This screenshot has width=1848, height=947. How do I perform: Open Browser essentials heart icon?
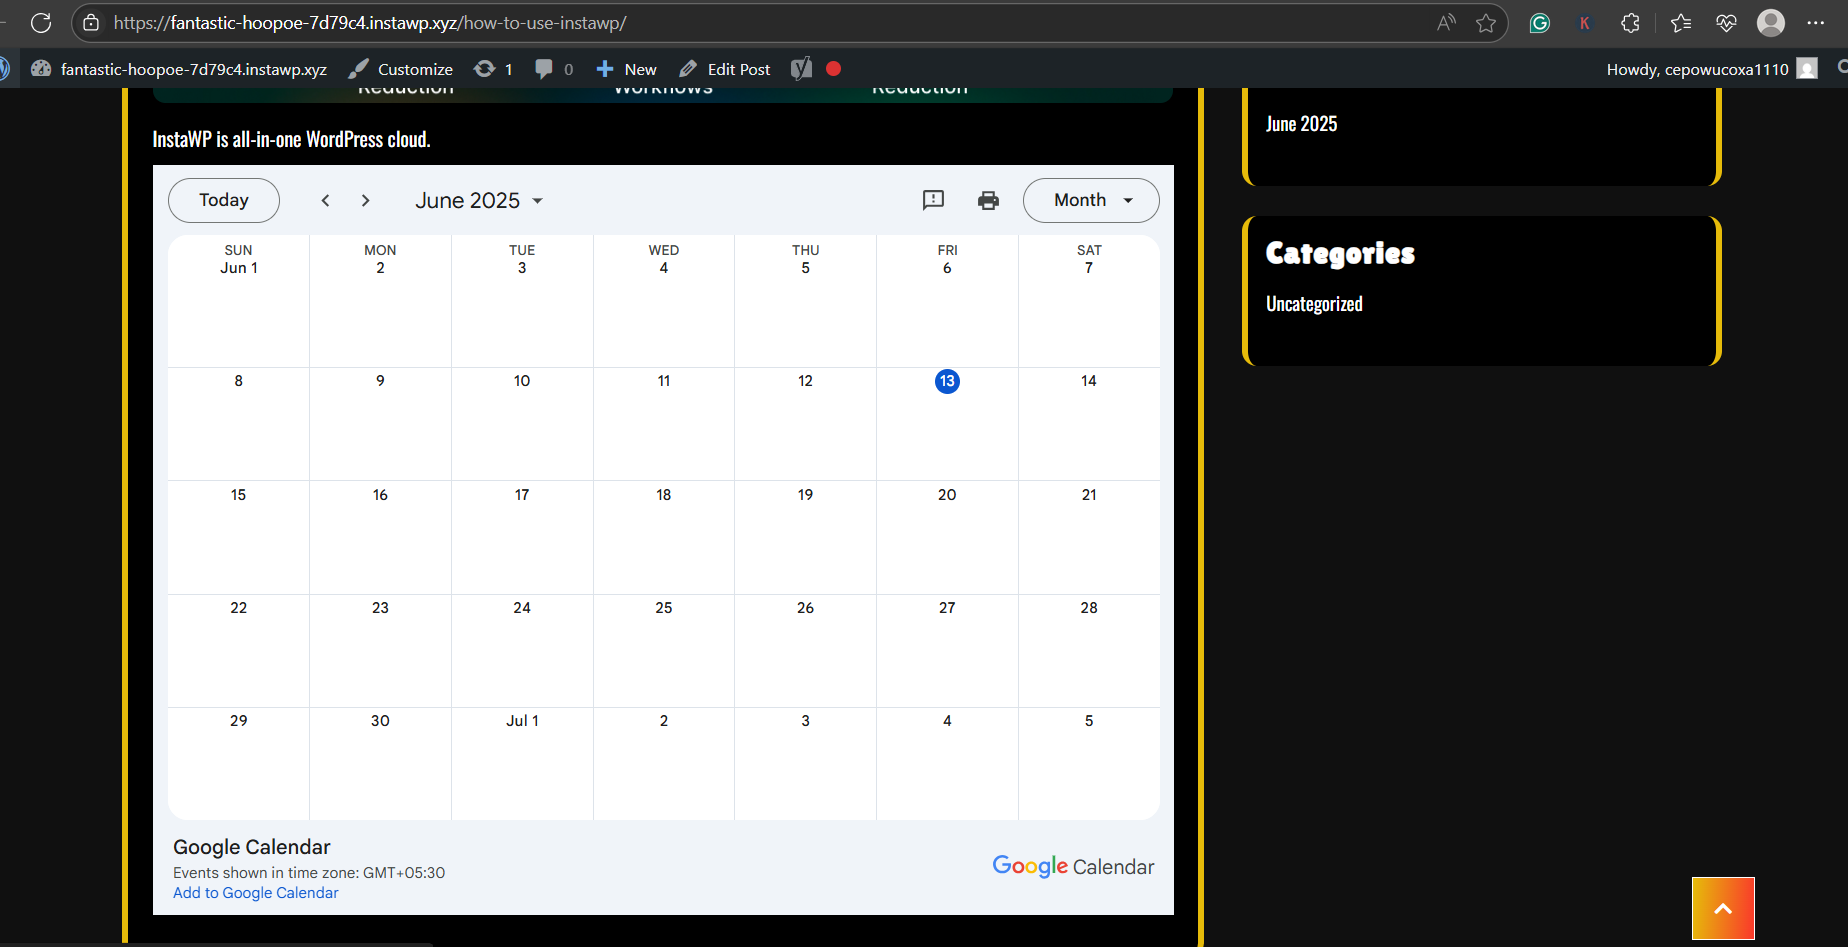pyautogui.click(x=1726, y=22)
